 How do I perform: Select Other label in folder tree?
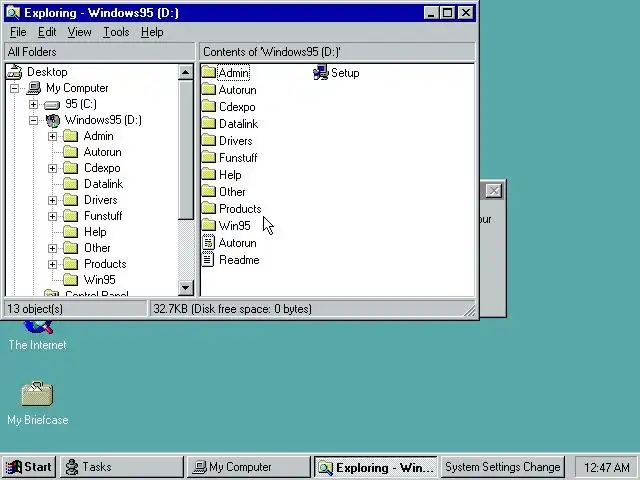coord(97,248)
